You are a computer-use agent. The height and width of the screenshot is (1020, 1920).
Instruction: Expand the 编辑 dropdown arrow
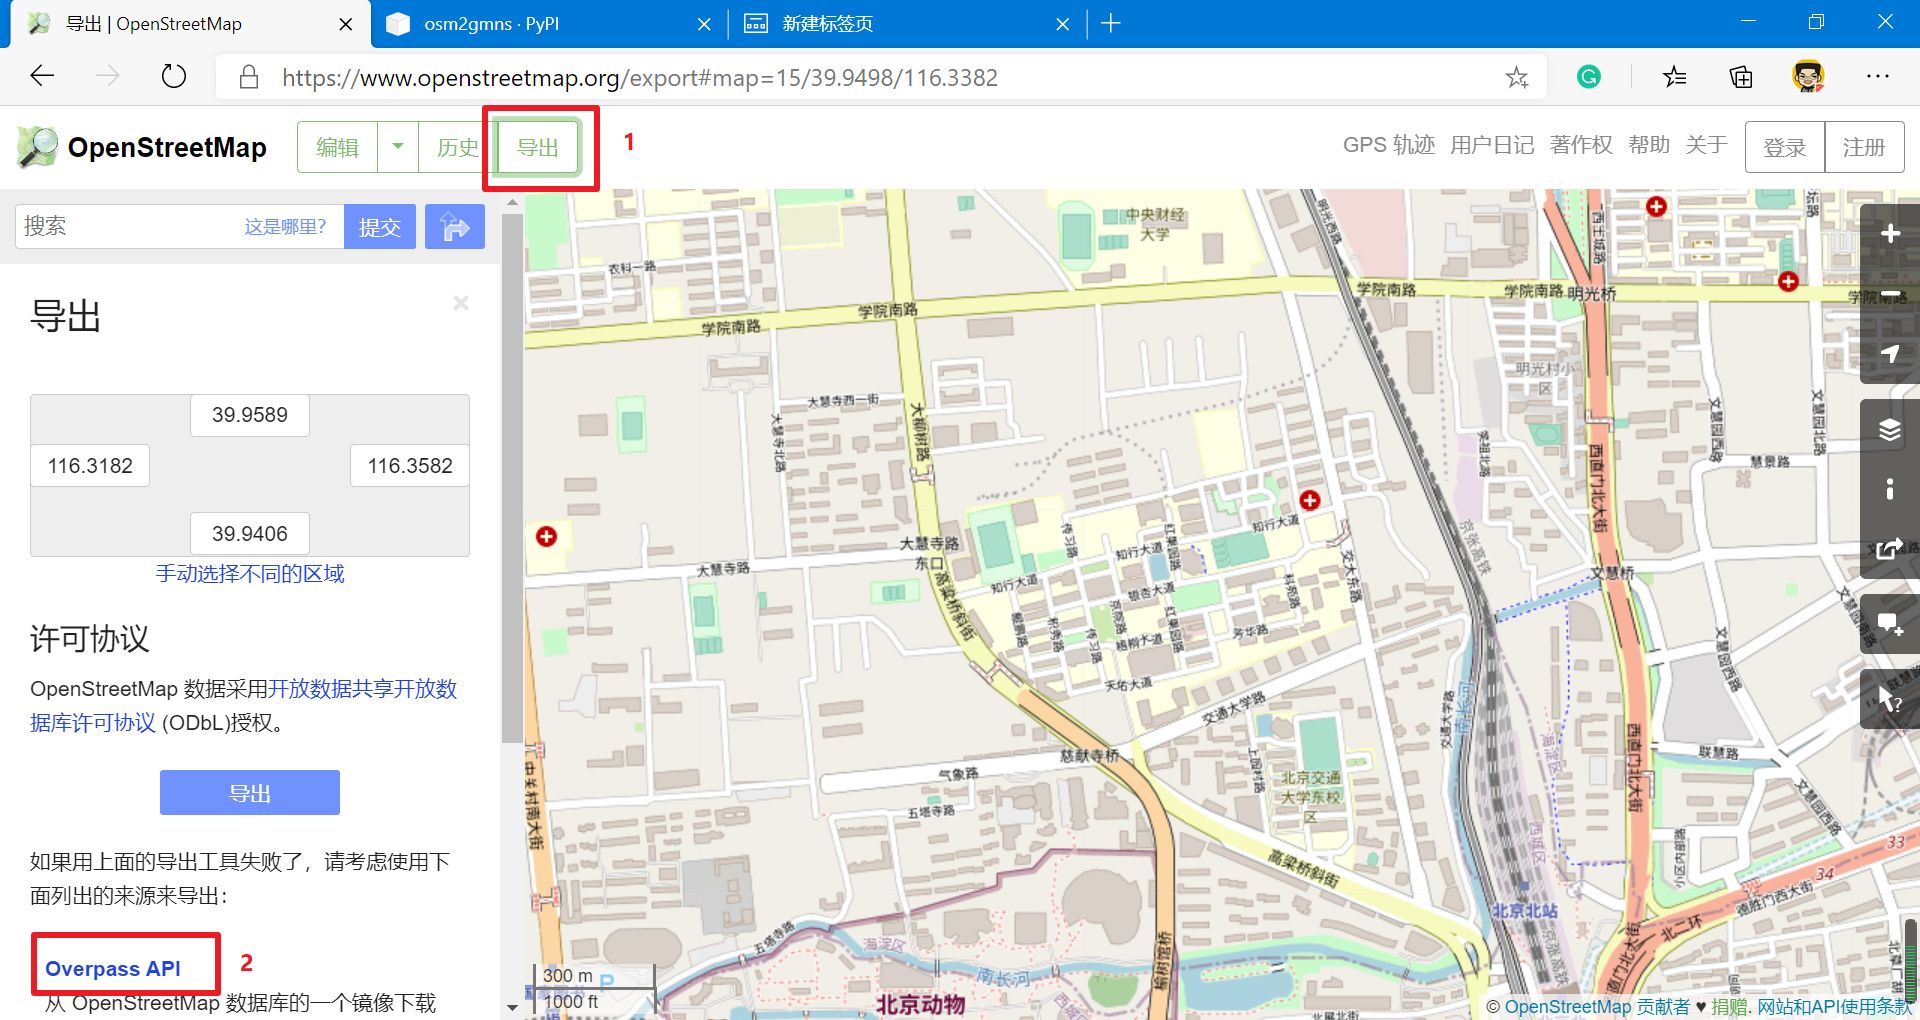[x=398, y=147]
